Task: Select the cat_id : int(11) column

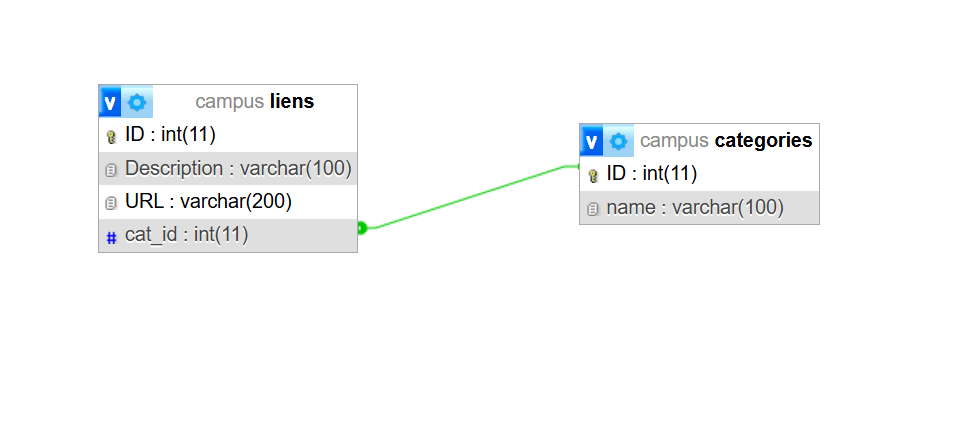Action: coord(186,235)
